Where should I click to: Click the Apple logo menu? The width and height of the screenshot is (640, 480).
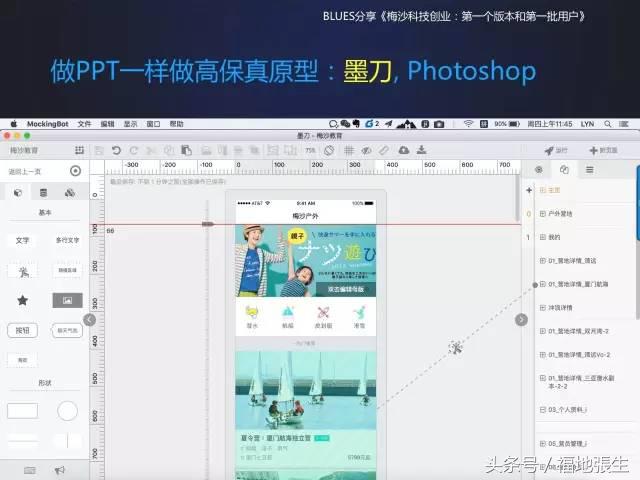[13, 124]
